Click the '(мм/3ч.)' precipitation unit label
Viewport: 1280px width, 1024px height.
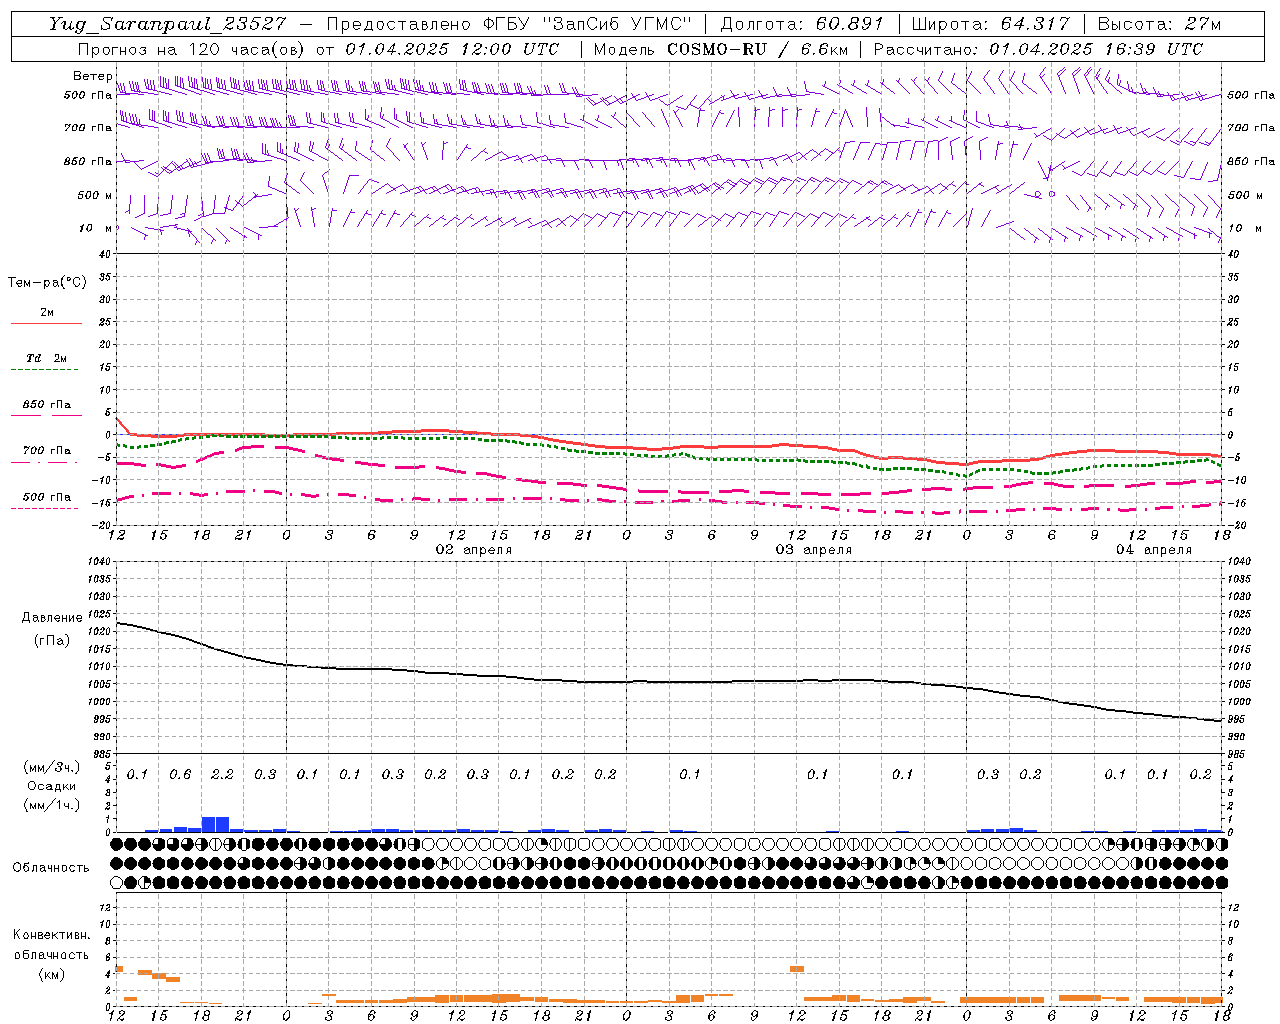[52, 768]
